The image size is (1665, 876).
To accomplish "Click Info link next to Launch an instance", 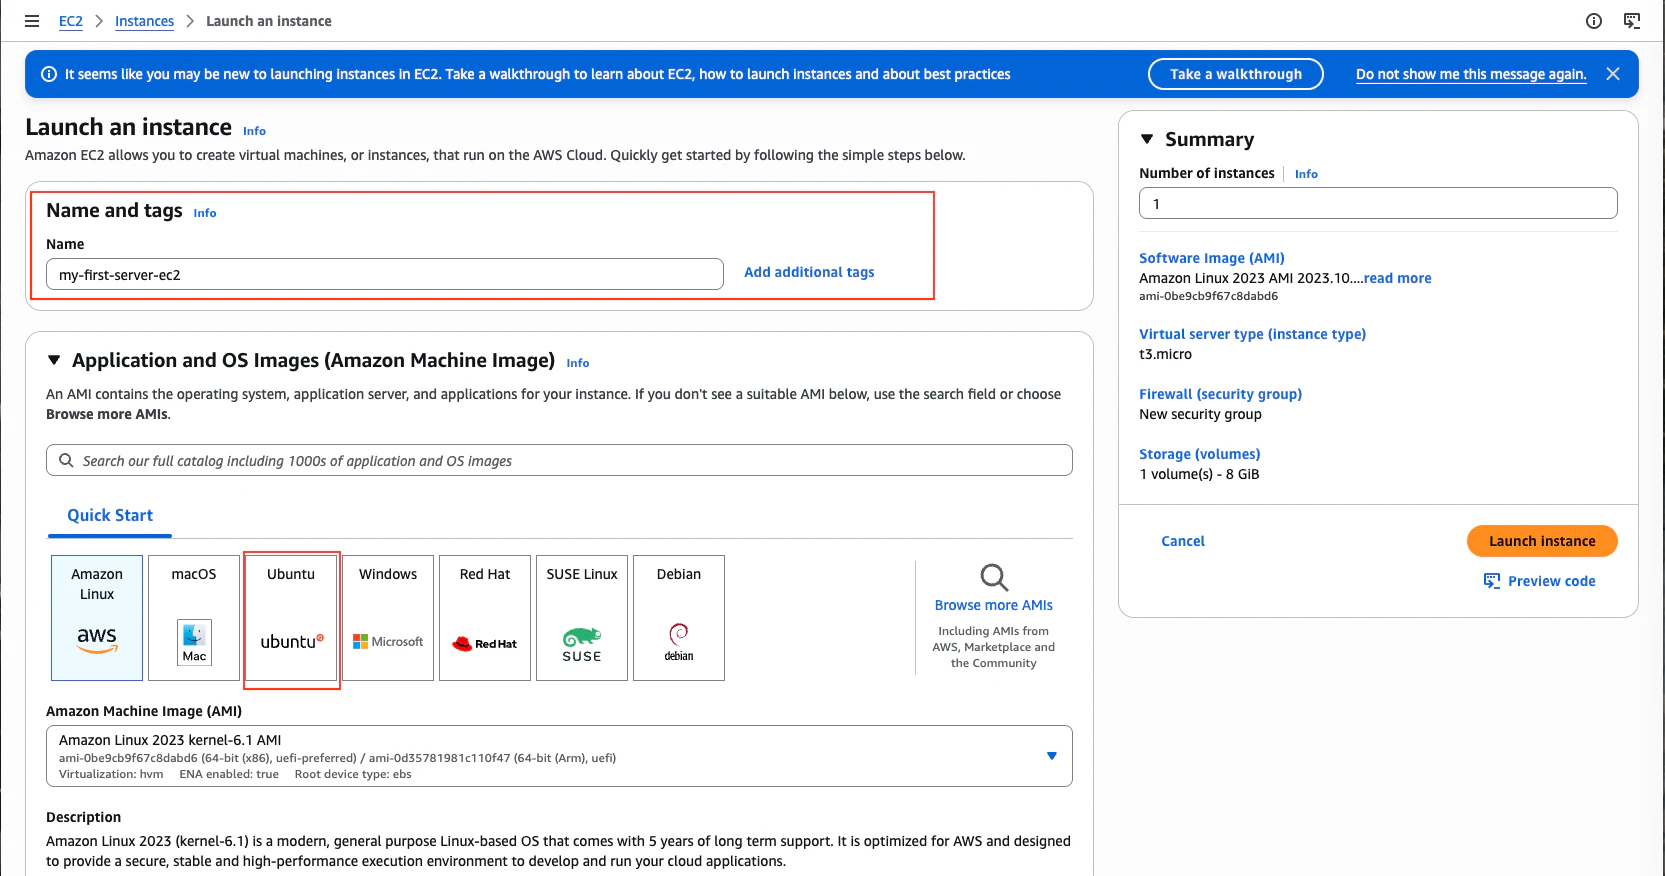I will (254, 131).
